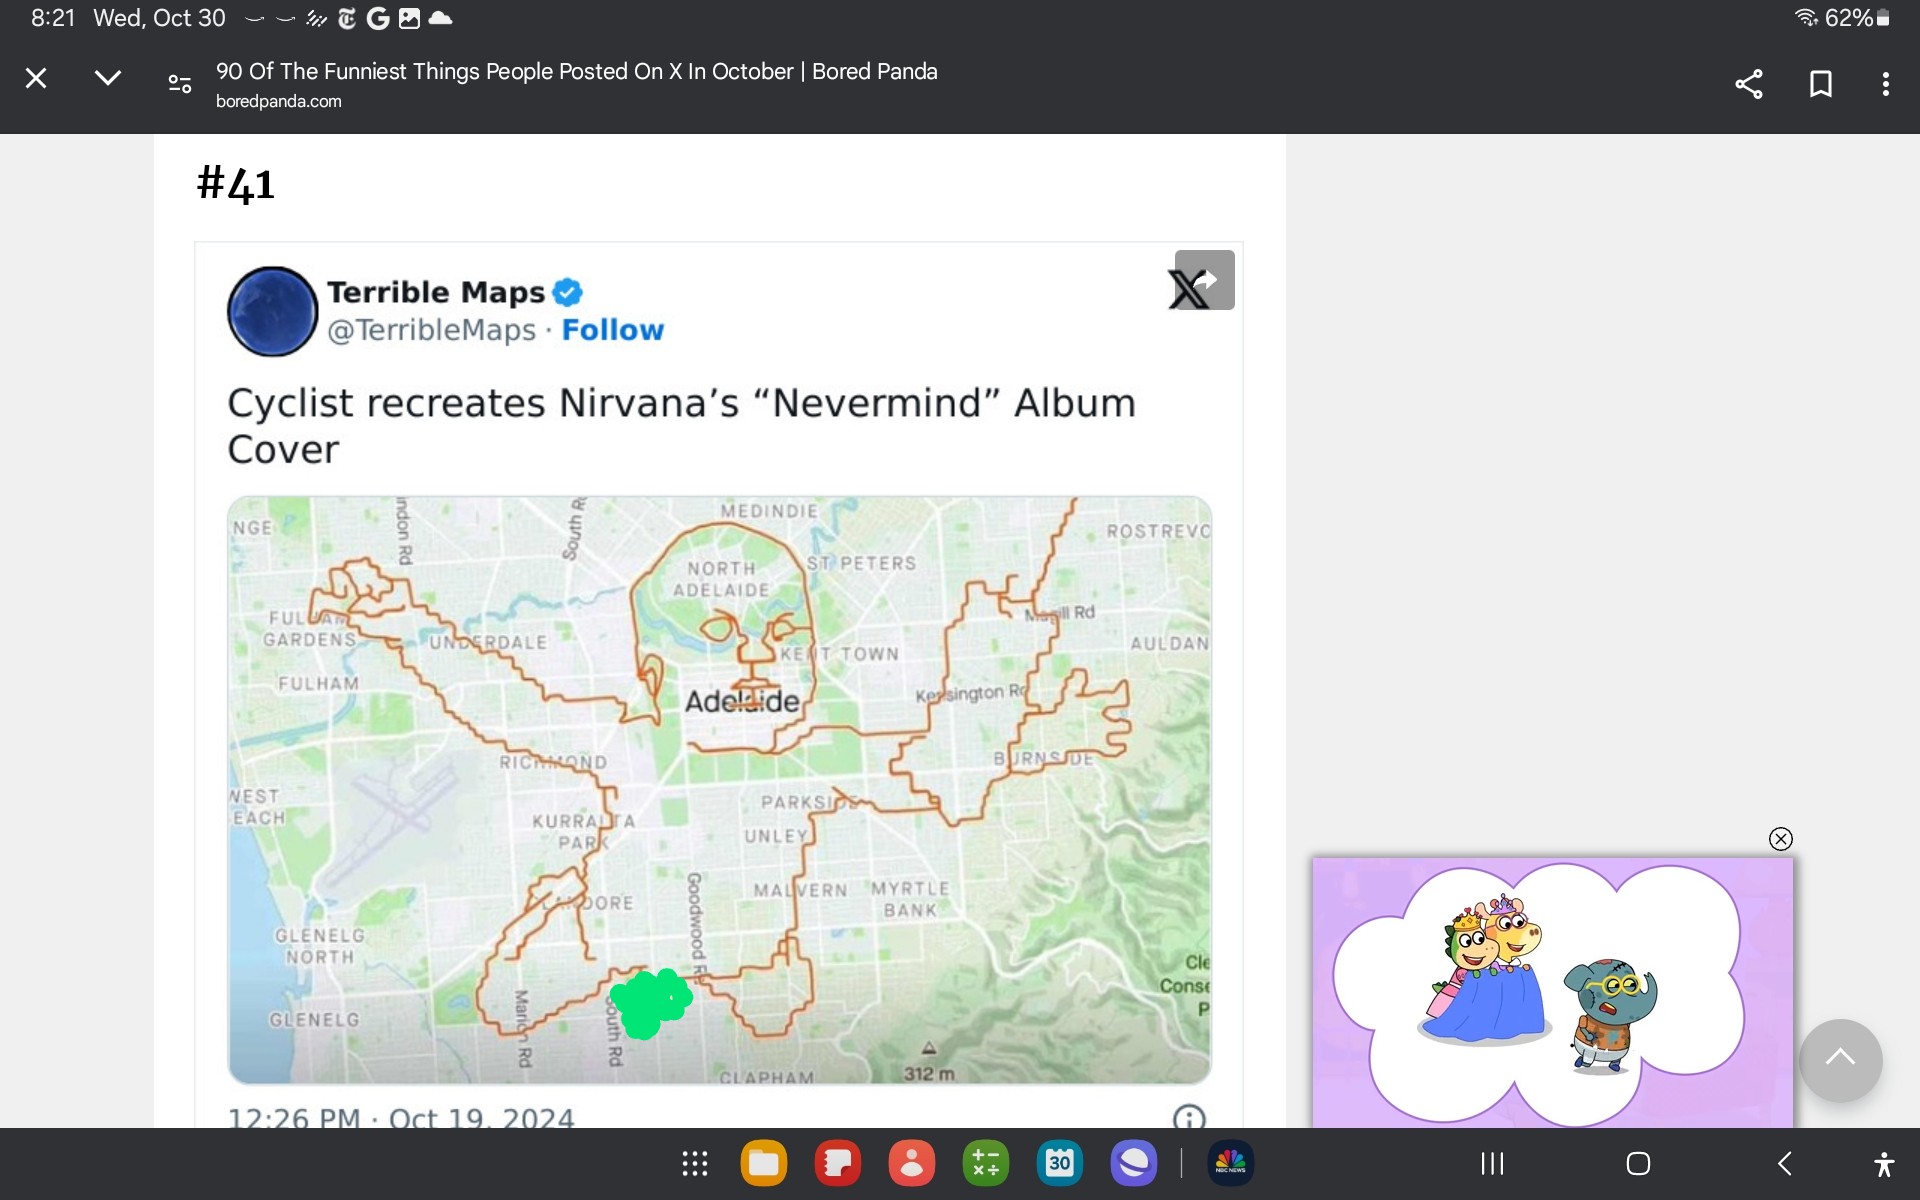
Task: Bookmark this page
Action: 1820,84
